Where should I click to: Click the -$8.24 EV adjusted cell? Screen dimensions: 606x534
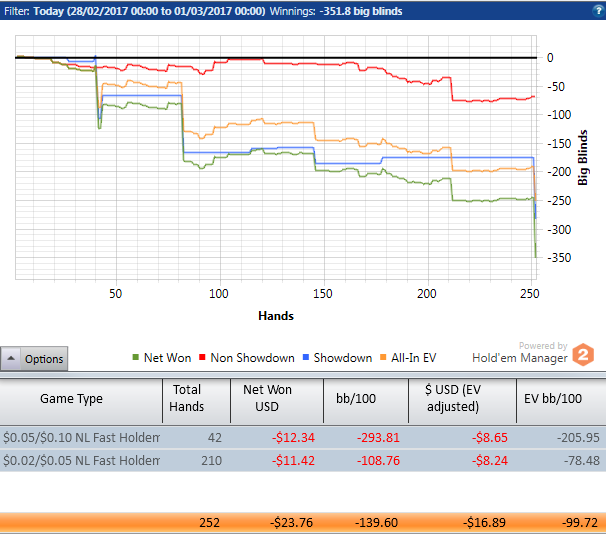[490, 461]
